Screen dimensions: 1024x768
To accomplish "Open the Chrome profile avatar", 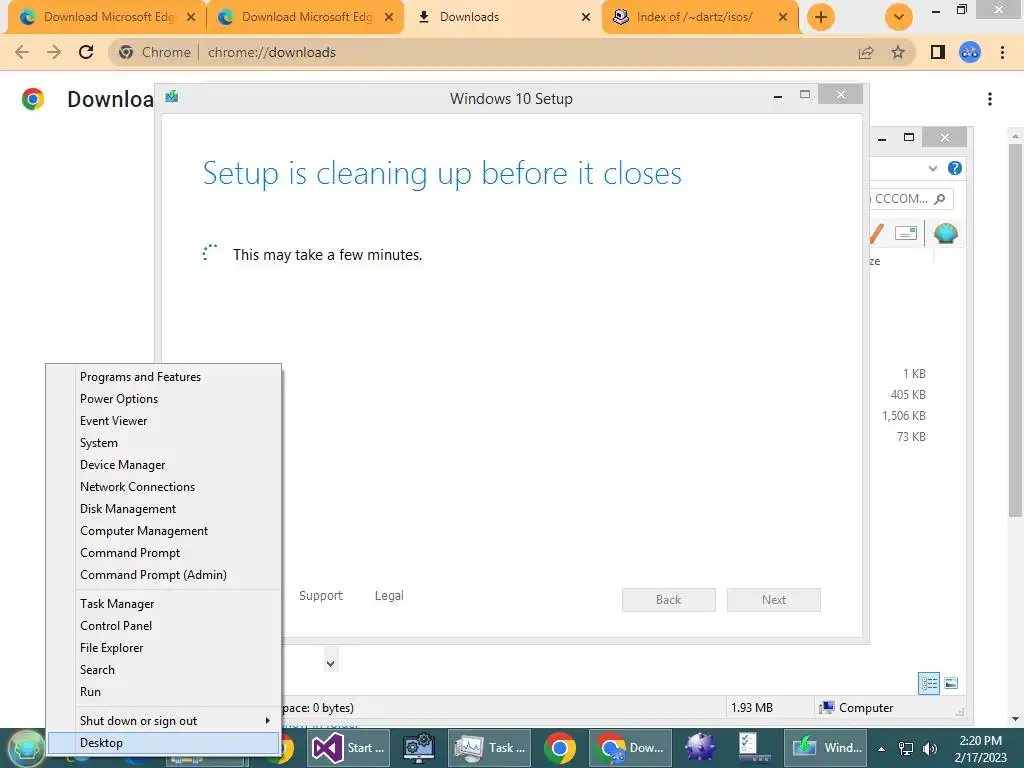I will [970, 52].
